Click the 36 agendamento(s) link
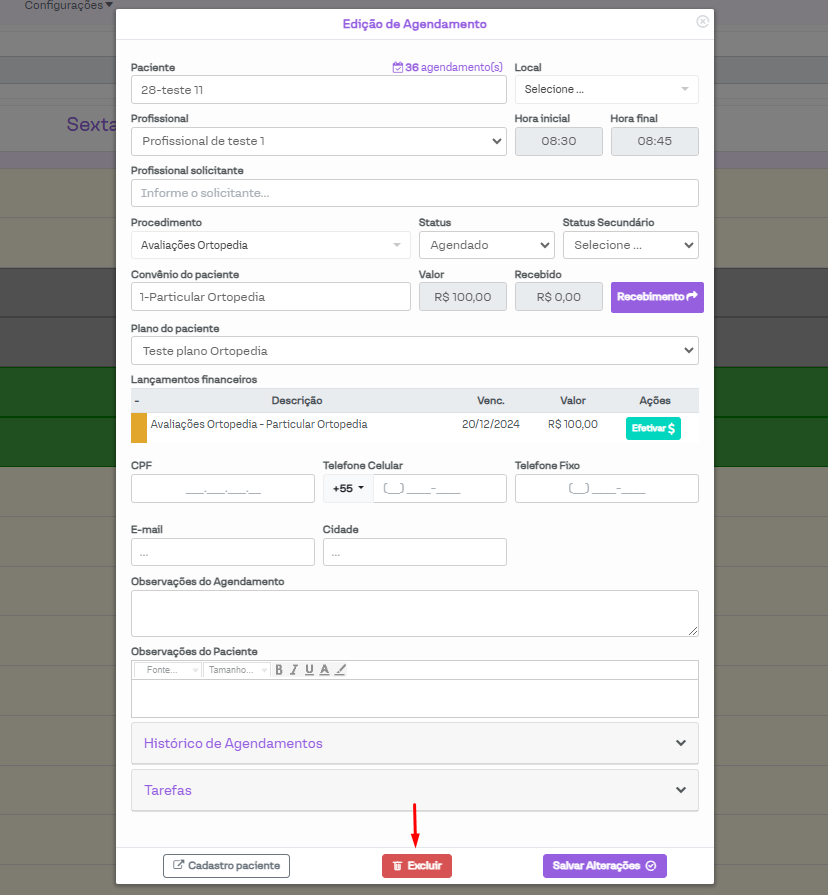The height and width of the screenshot is (895, 828). point(448,68)
